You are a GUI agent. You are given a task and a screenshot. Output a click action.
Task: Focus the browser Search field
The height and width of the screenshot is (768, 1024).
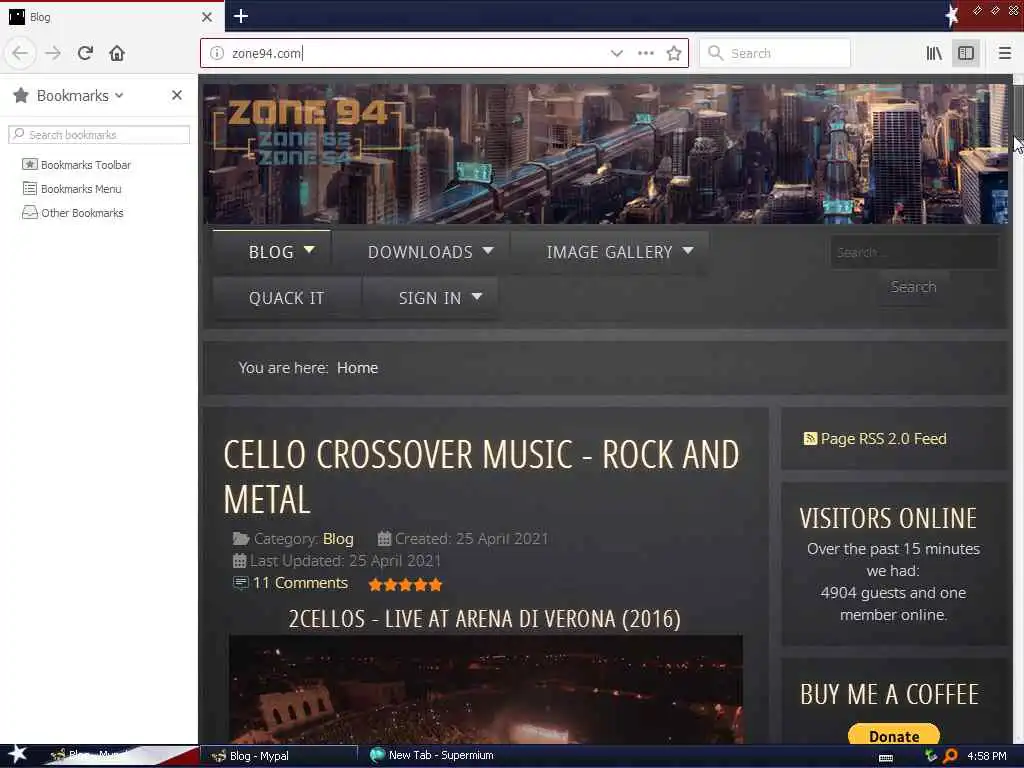point(775,53)
